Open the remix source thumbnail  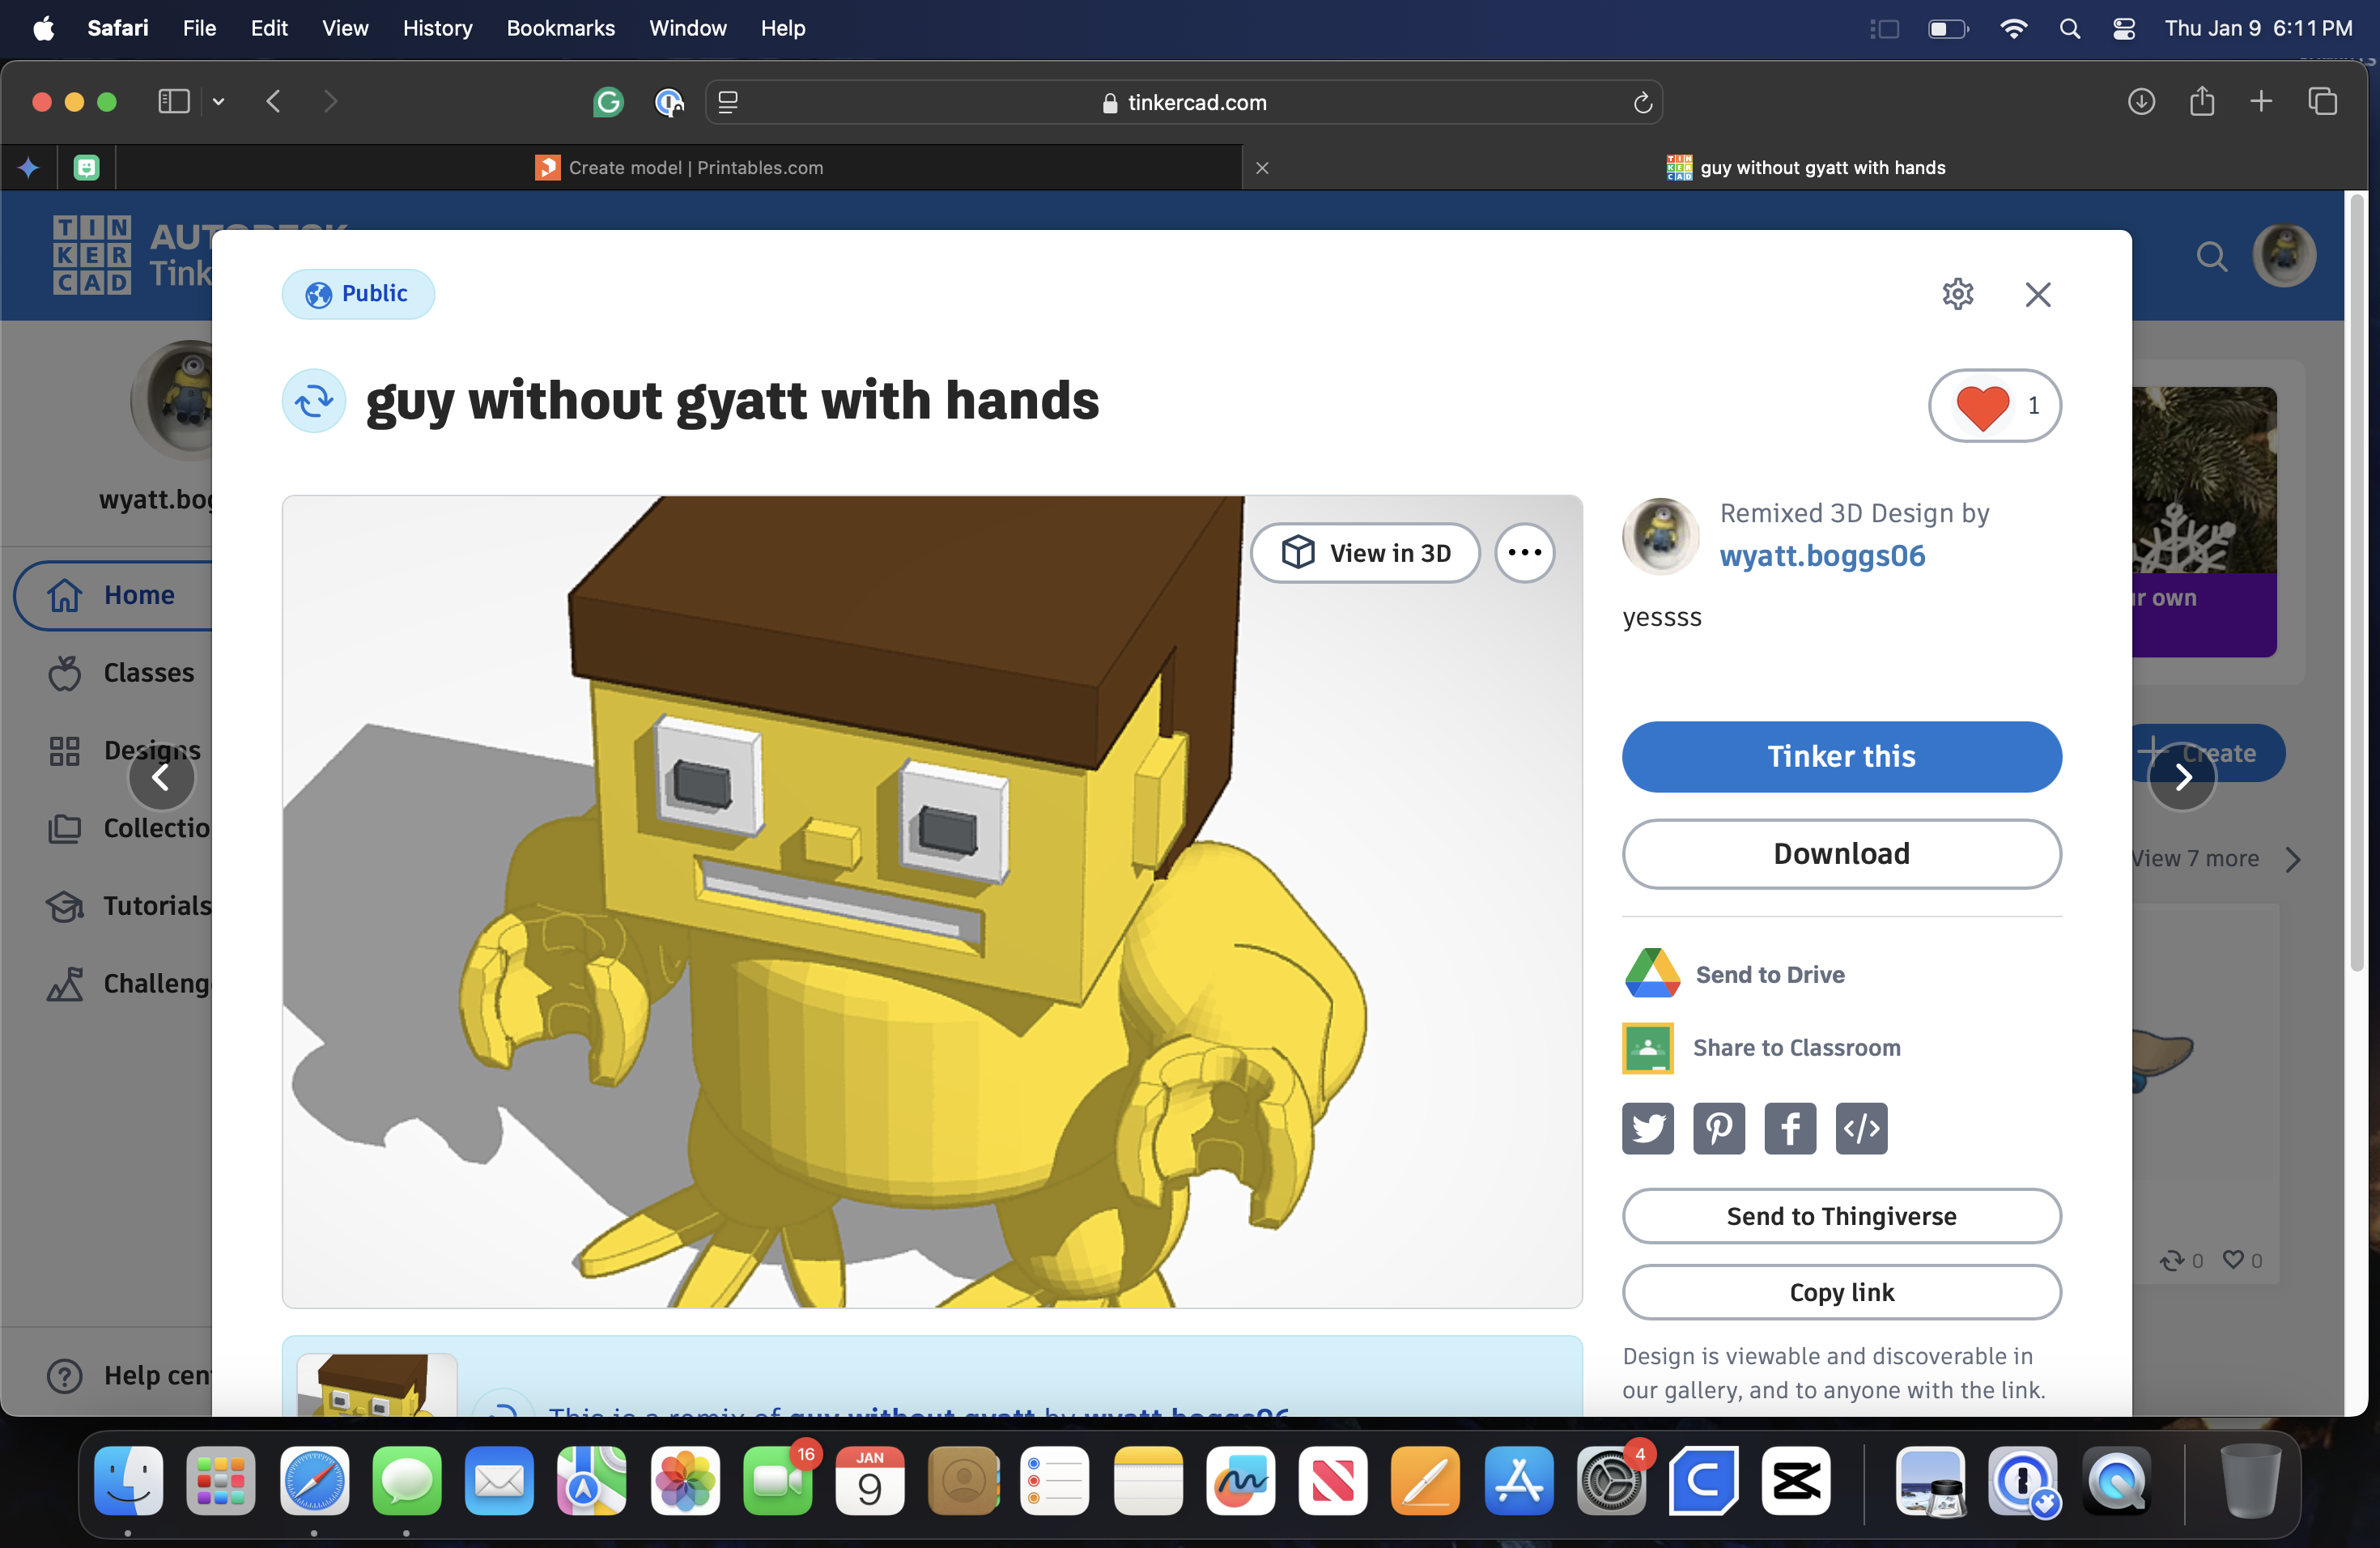click(377, 1386)
